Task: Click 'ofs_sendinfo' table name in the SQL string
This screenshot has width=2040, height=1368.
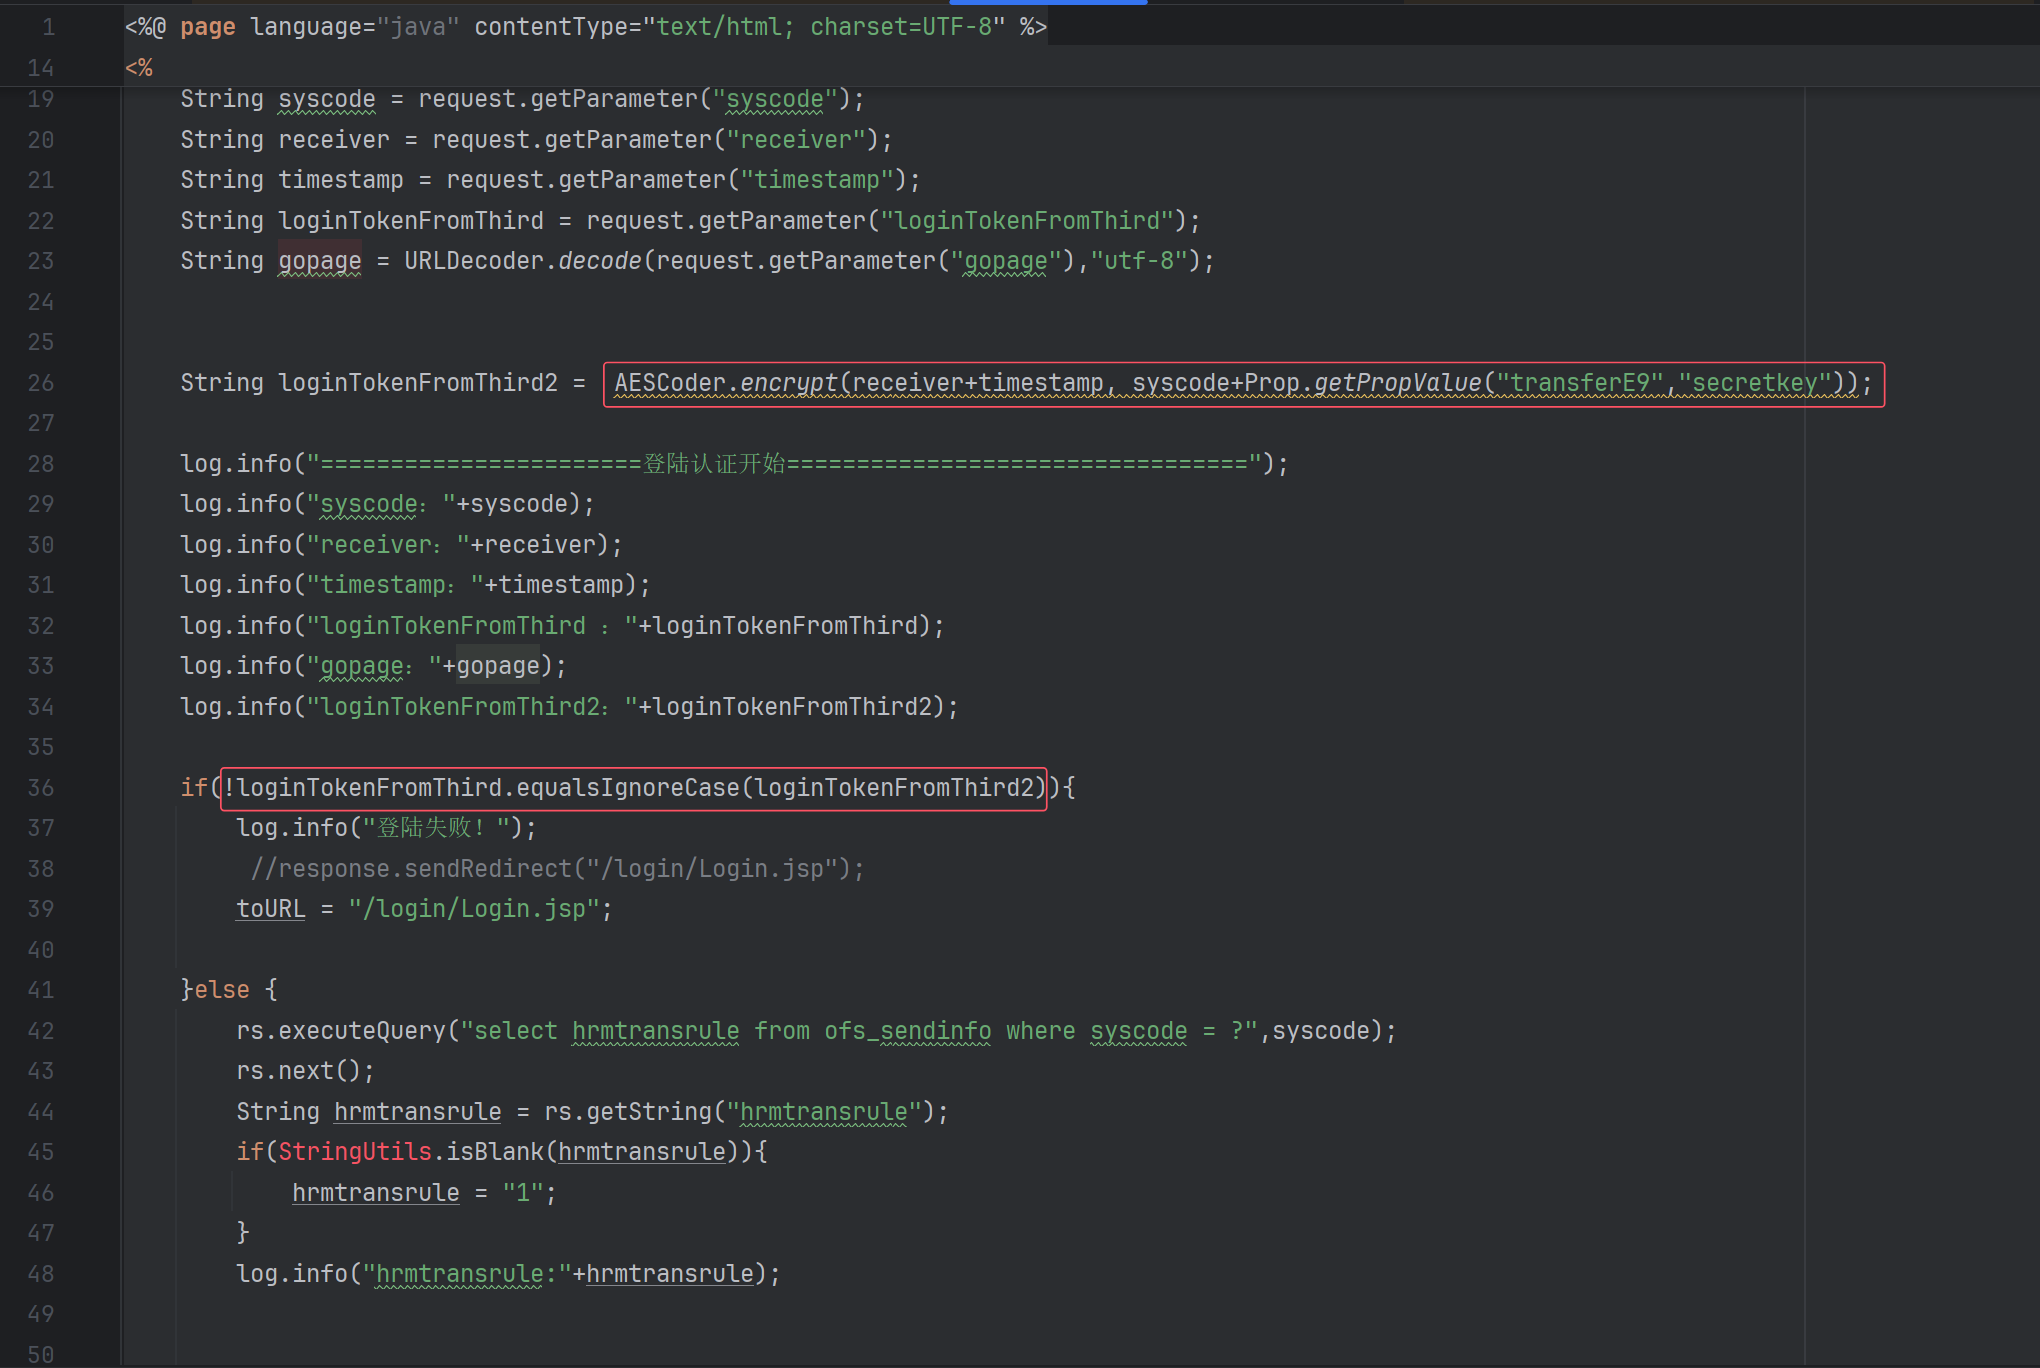Action: (908, 1031)
